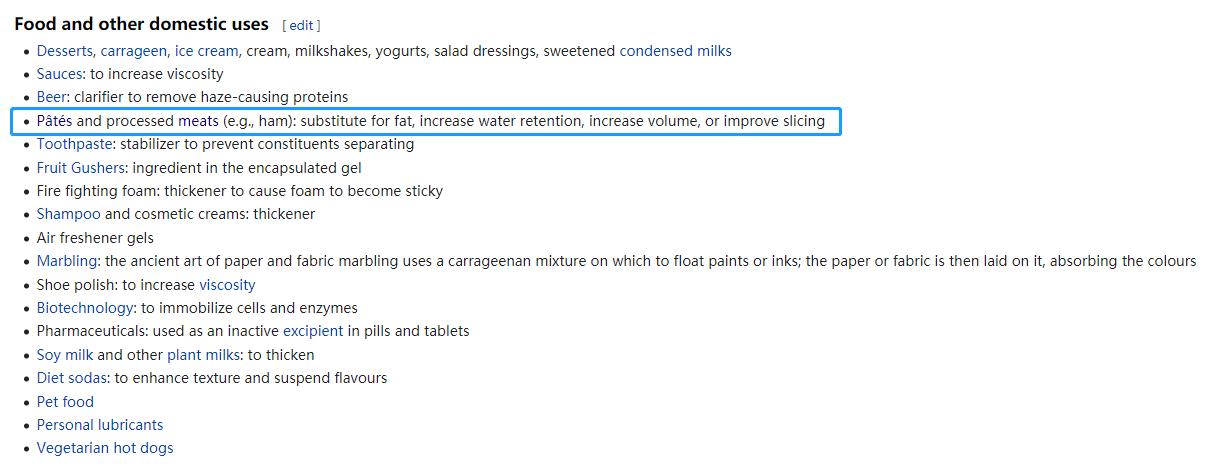This screenshot has height=468, width=1230.
Task: Follow the meats link
Action: point(198,121)
